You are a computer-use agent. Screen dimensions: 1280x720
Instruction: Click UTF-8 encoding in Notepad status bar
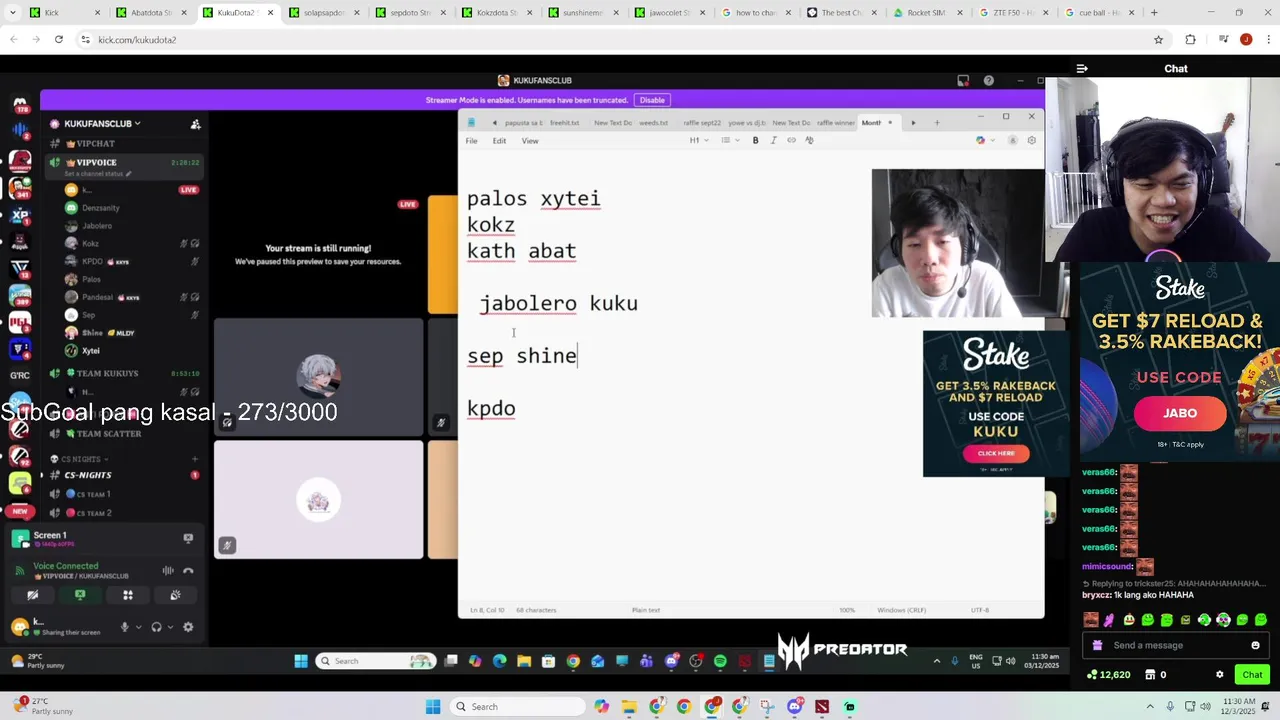coord(980,610)
